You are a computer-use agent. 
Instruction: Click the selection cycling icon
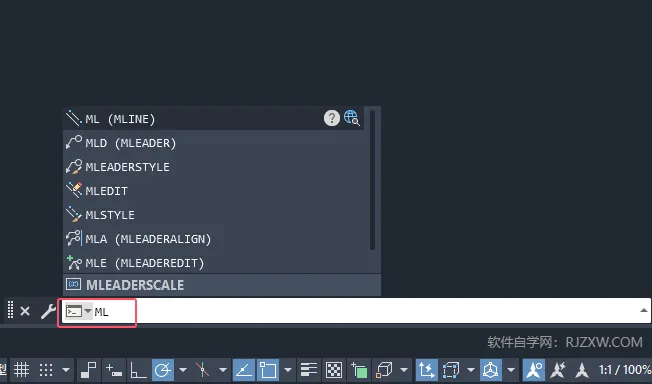click(359, 369)
